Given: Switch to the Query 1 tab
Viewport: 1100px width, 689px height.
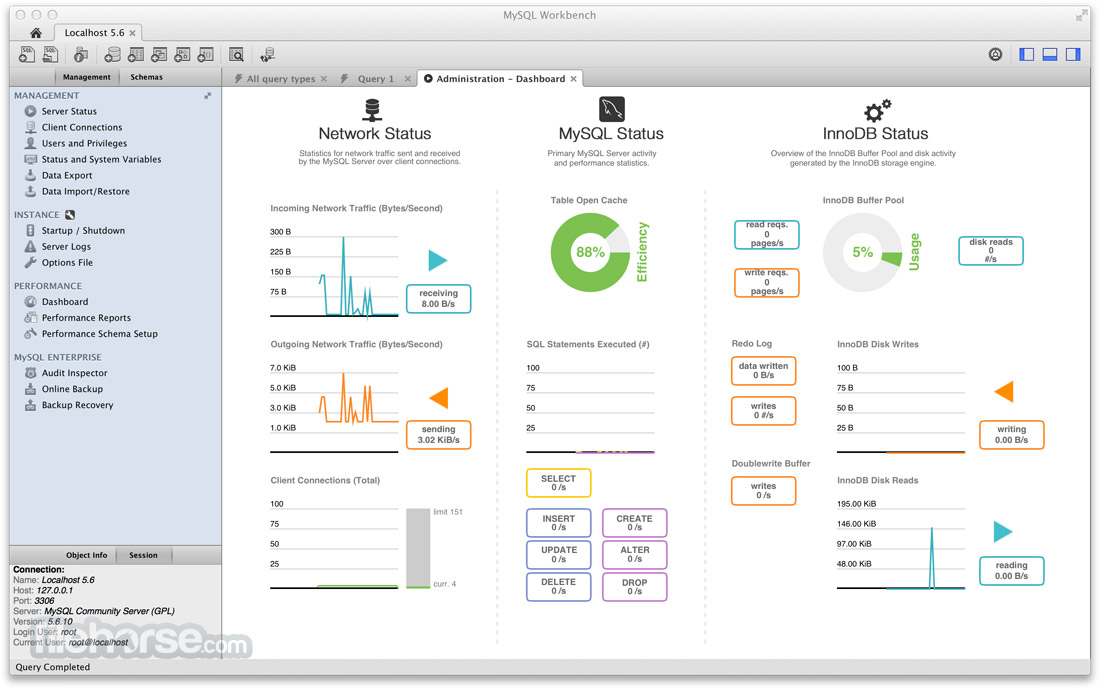Looking at the screenshot, I should pyautogui.click(x=375, y=79).
